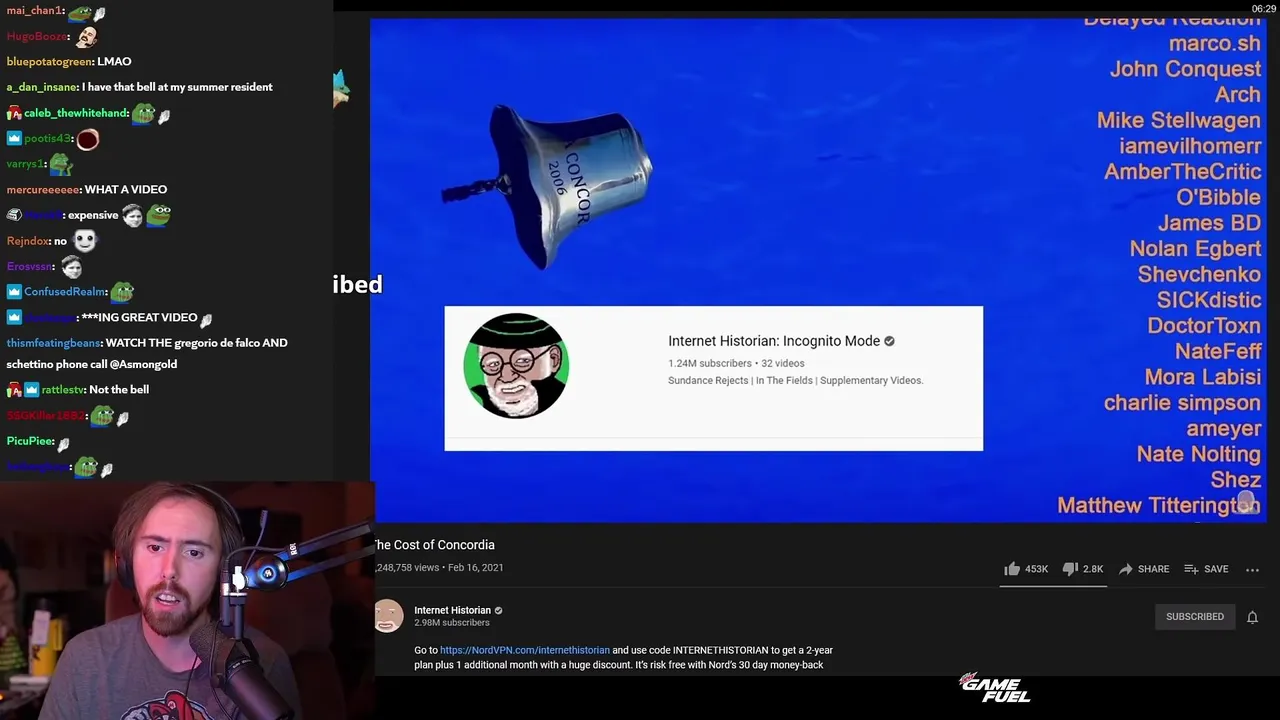This screenshot has height=720, width=1280.
Task: Click username caleb_thewhitehand in chat
Action: 76,114
